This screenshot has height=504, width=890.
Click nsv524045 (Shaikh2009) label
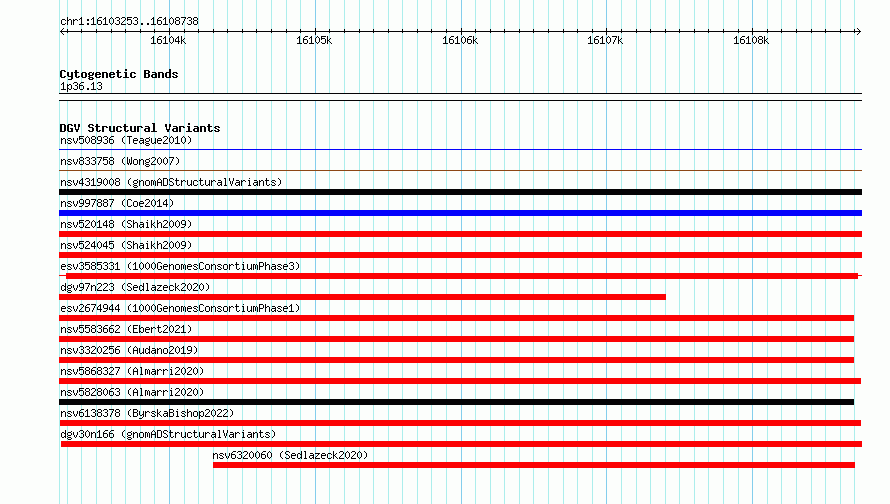(x=126, y=245)
